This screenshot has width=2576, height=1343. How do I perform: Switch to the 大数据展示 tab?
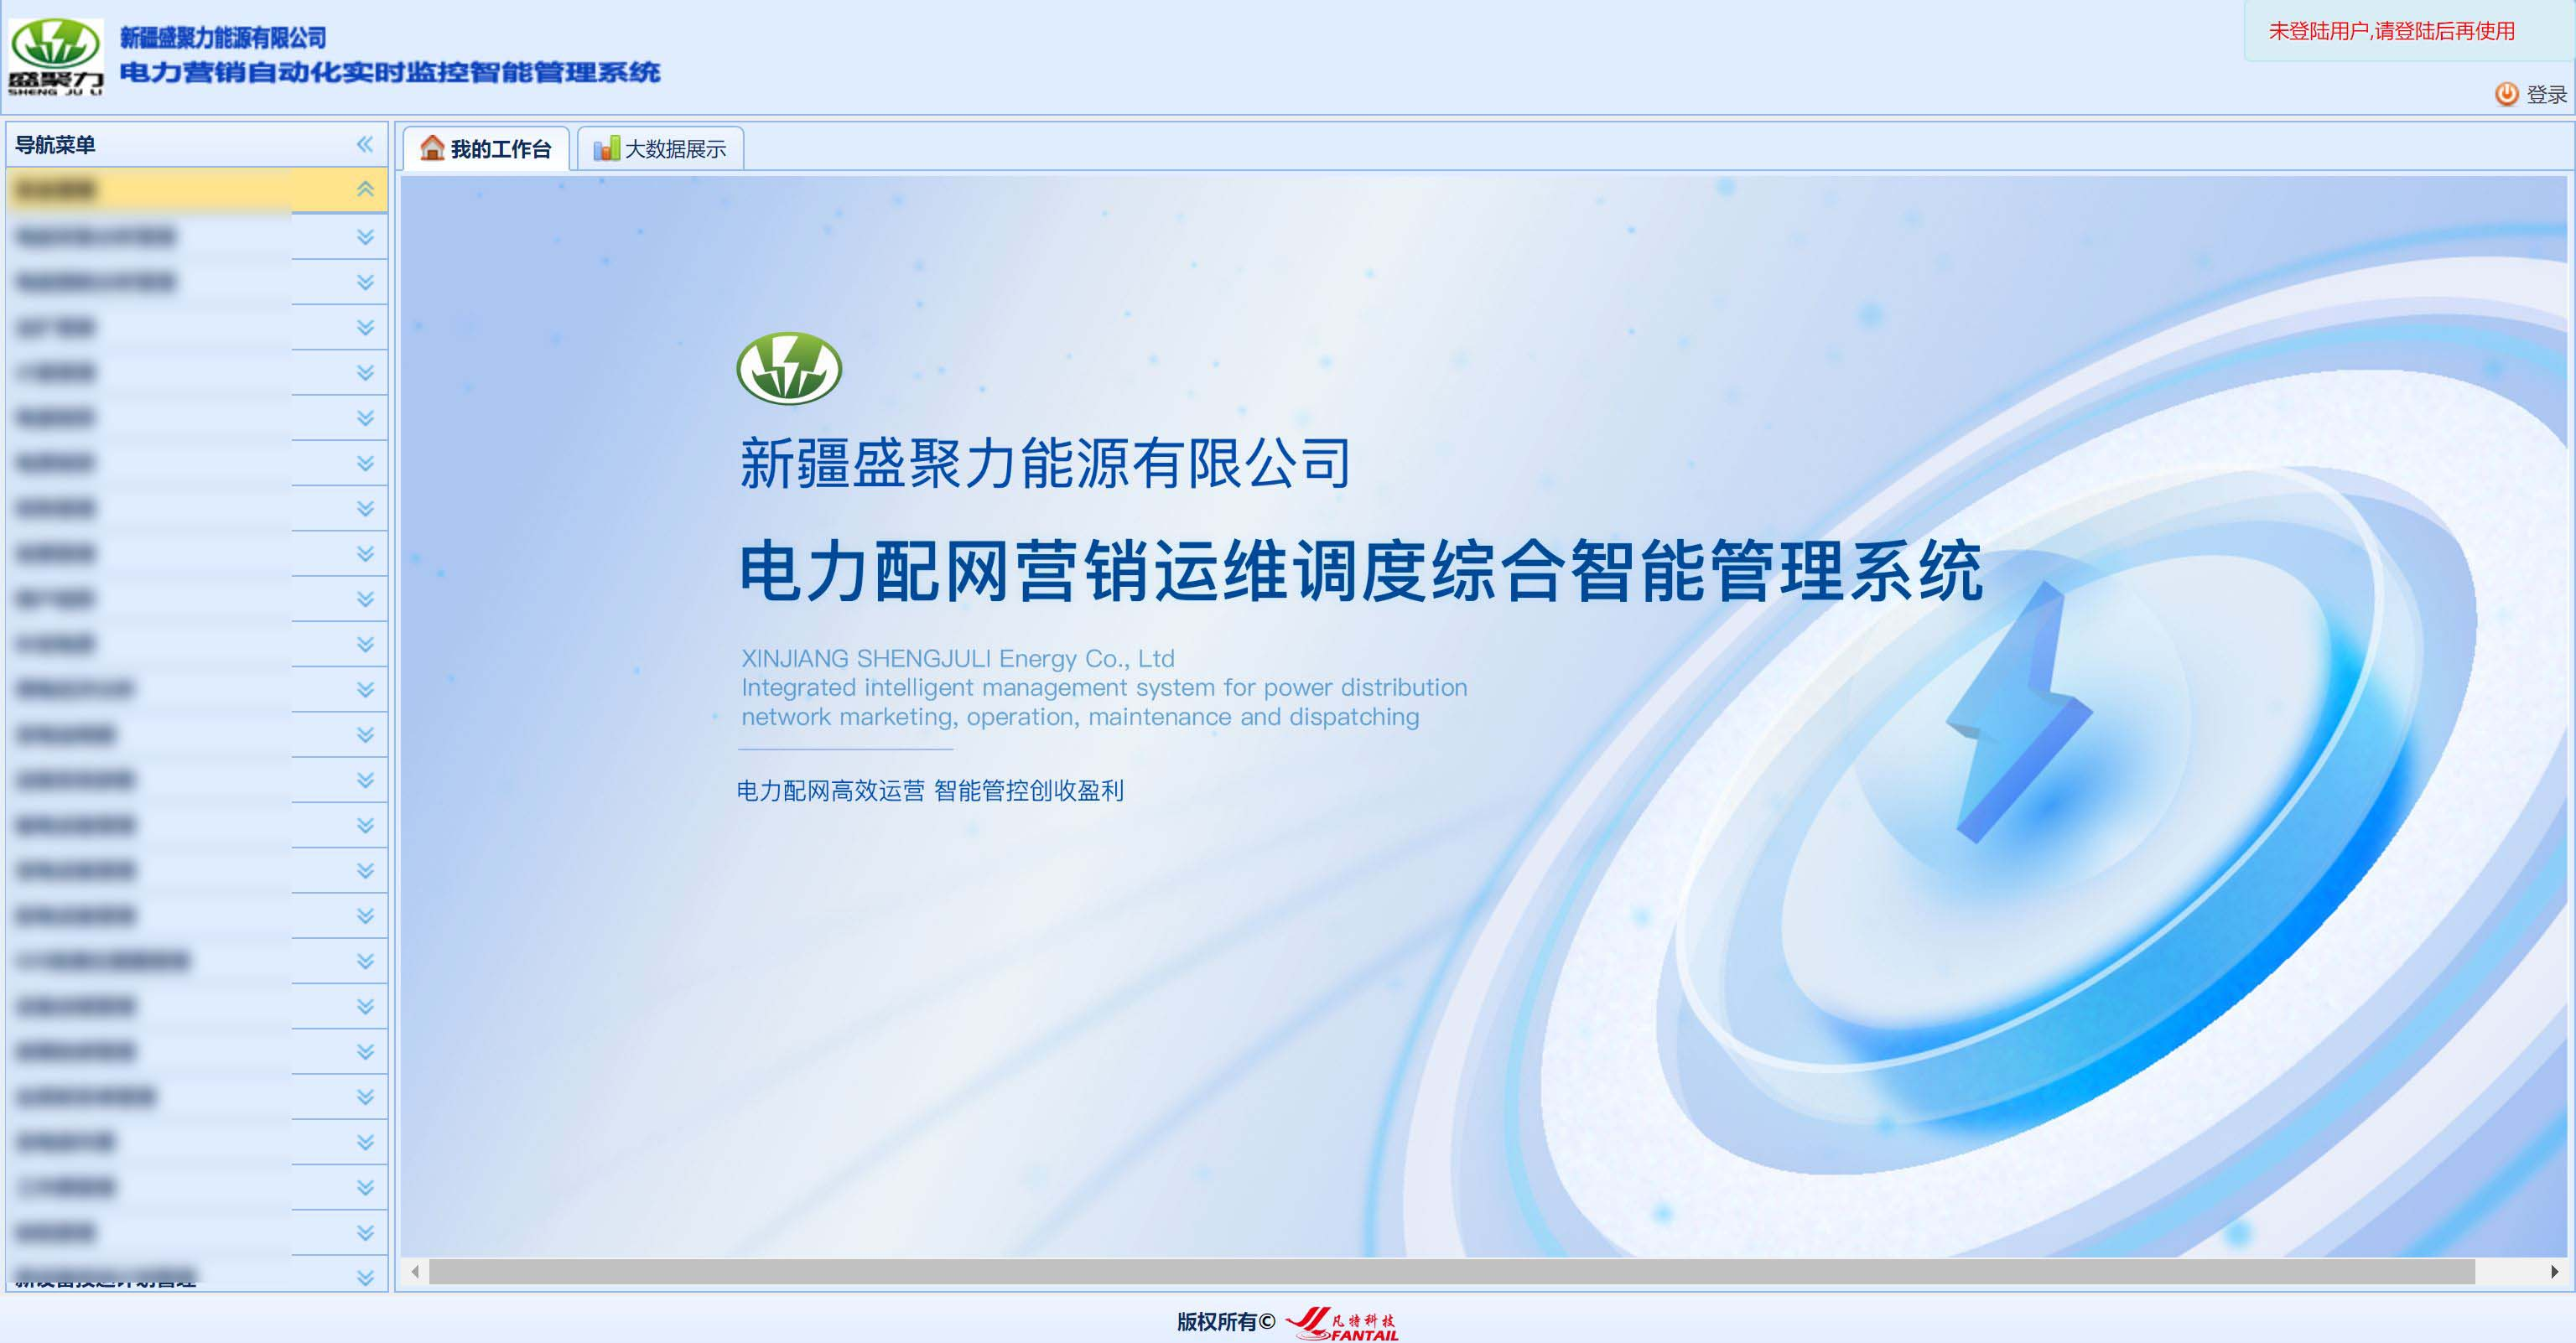[x=660, y=149]
